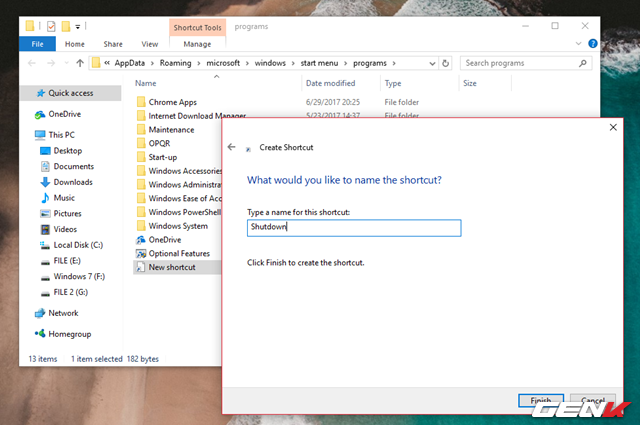Image resolution: width=640 pixels, height=425 pixels.
Task: Open the Share ribbon tab
Action: 113,44
